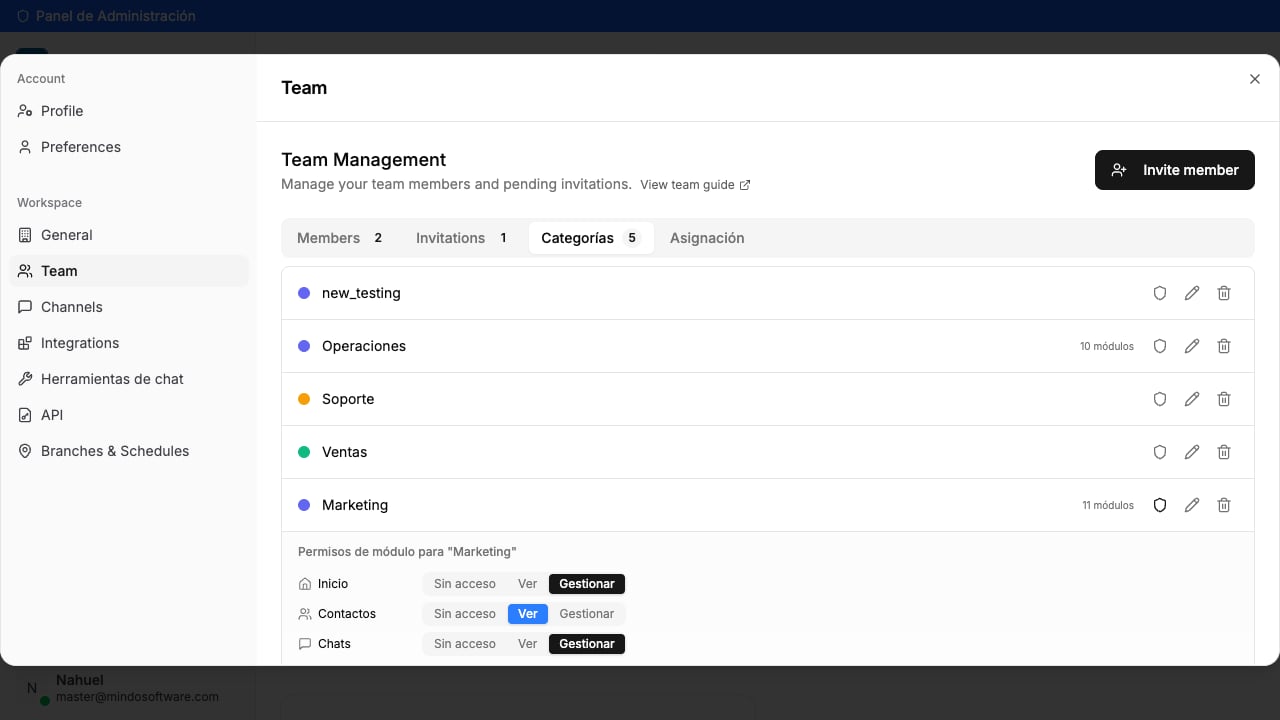The width and height of the screenshot is (1280, 720).
Task: Delete the new_testing category
Action: point(1224,293)
